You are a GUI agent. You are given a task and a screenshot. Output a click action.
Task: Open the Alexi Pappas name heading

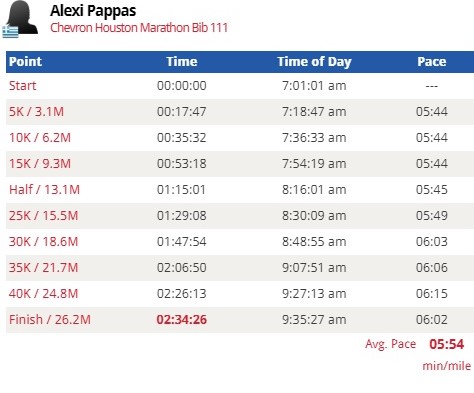point(93,11)
